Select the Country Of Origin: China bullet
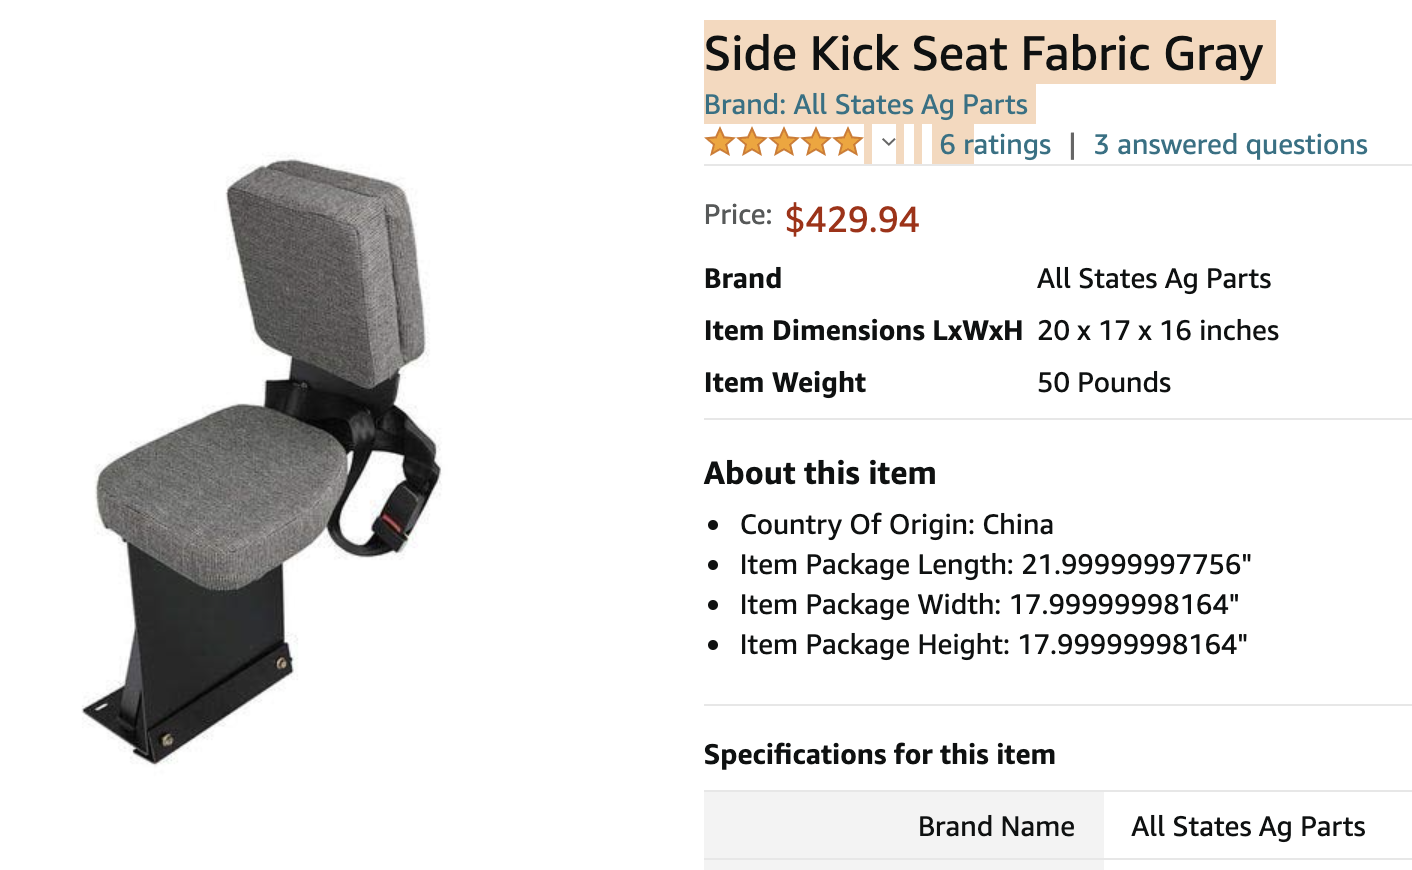1412x870 pixels. (896, 525)
